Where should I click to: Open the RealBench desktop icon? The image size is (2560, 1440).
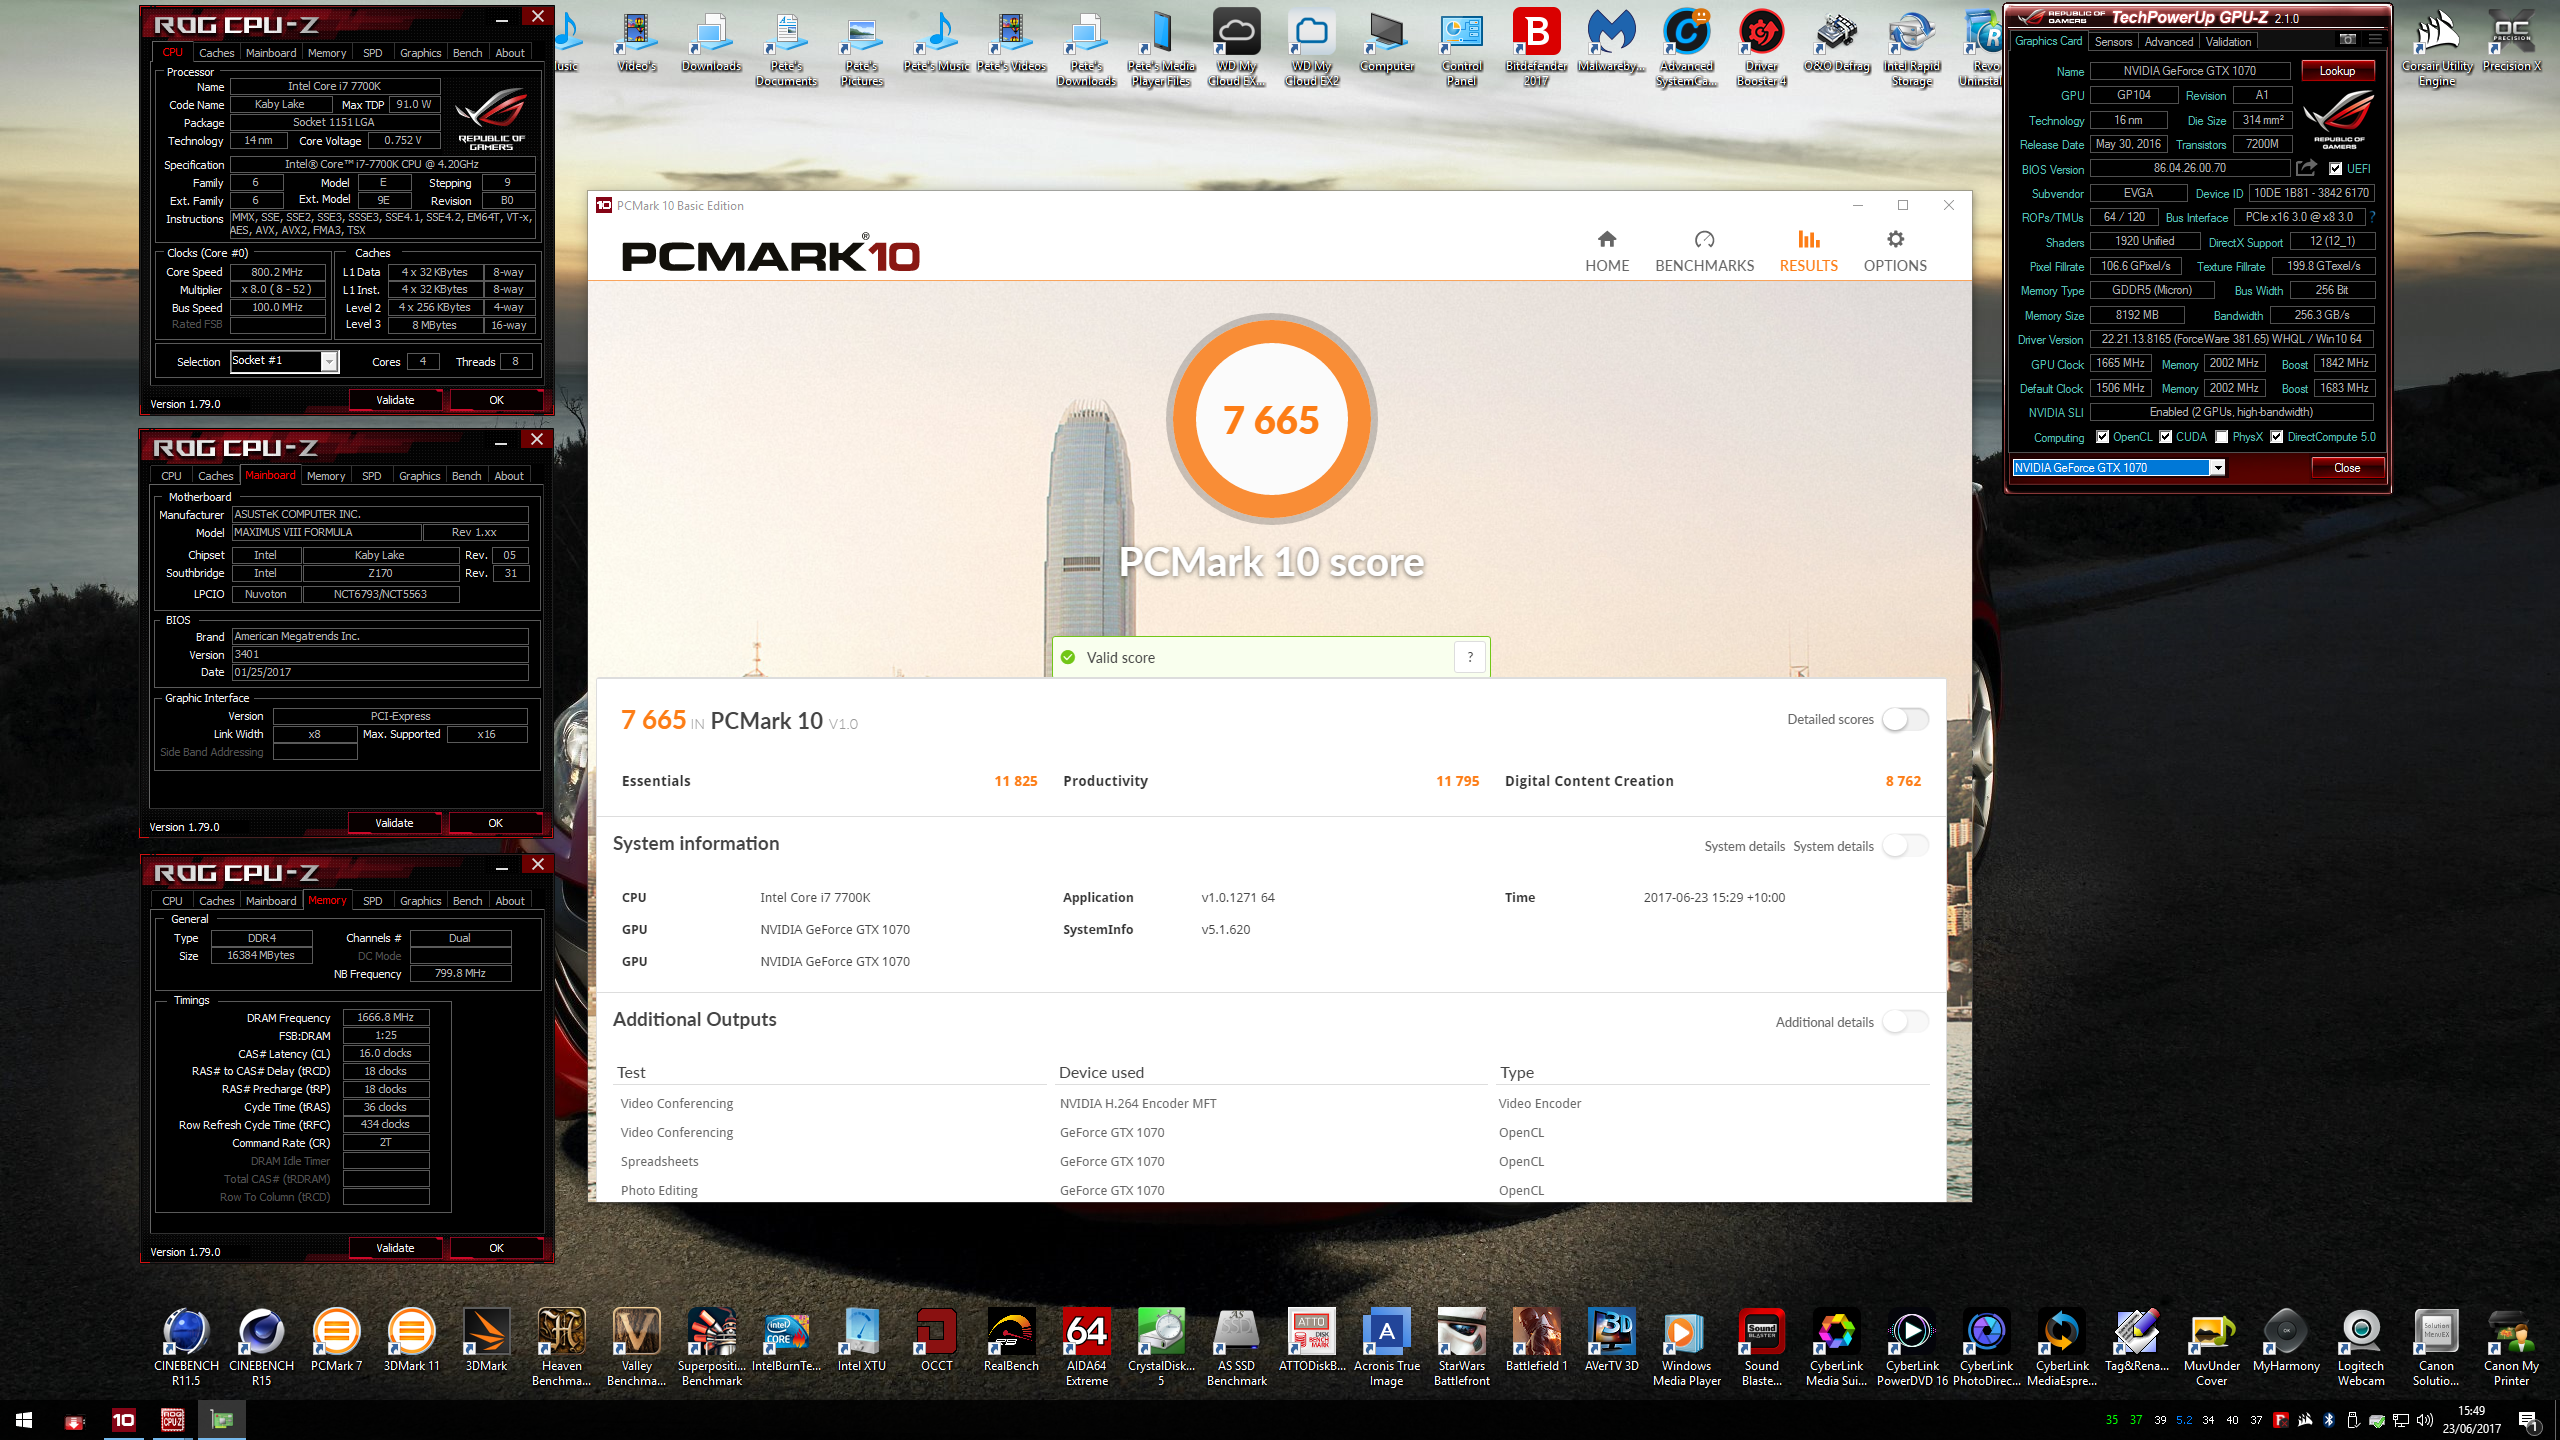(x=1011, y=1340)
